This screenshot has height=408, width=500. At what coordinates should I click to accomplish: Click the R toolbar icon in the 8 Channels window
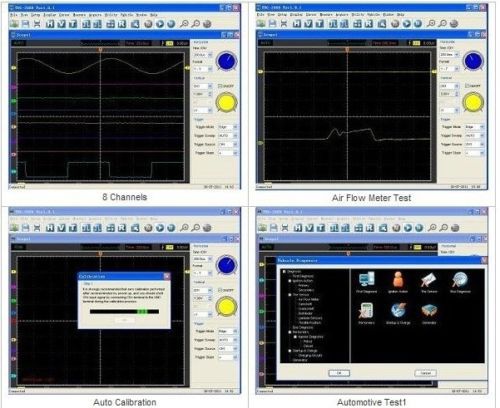(x=122, y=24)
